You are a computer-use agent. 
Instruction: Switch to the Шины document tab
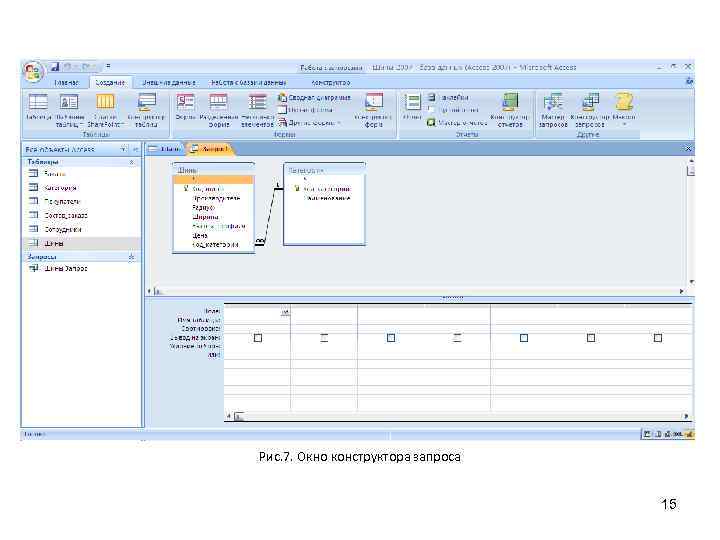pyautogui.click(x=165, y=149)
